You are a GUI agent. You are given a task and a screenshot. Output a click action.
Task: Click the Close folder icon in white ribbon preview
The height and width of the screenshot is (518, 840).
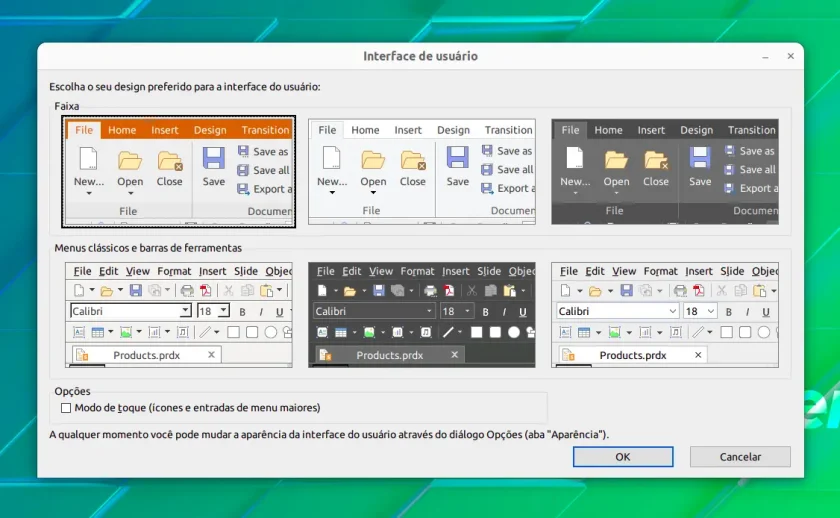413,160
